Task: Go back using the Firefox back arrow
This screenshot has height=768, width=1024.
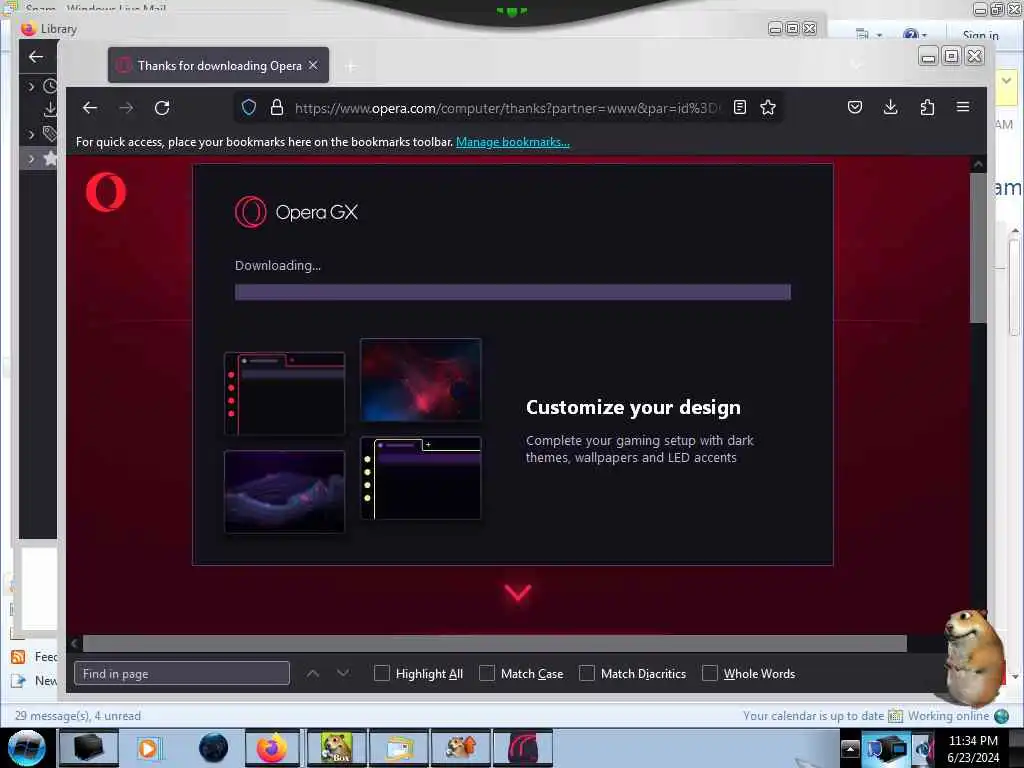Action: pos(89,108)
